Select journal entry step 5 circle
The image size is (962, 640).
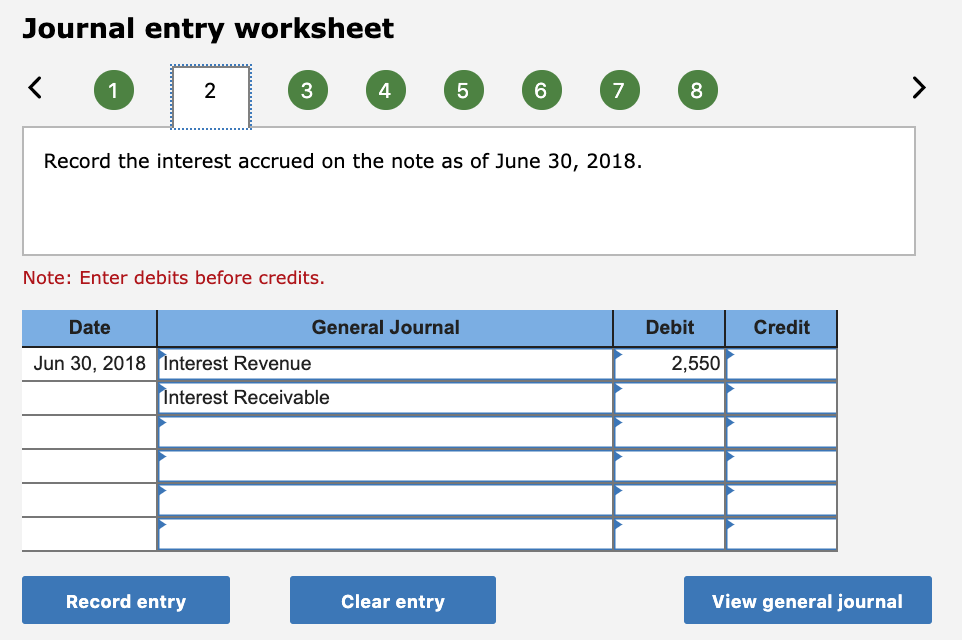click(x=463, y=89)
